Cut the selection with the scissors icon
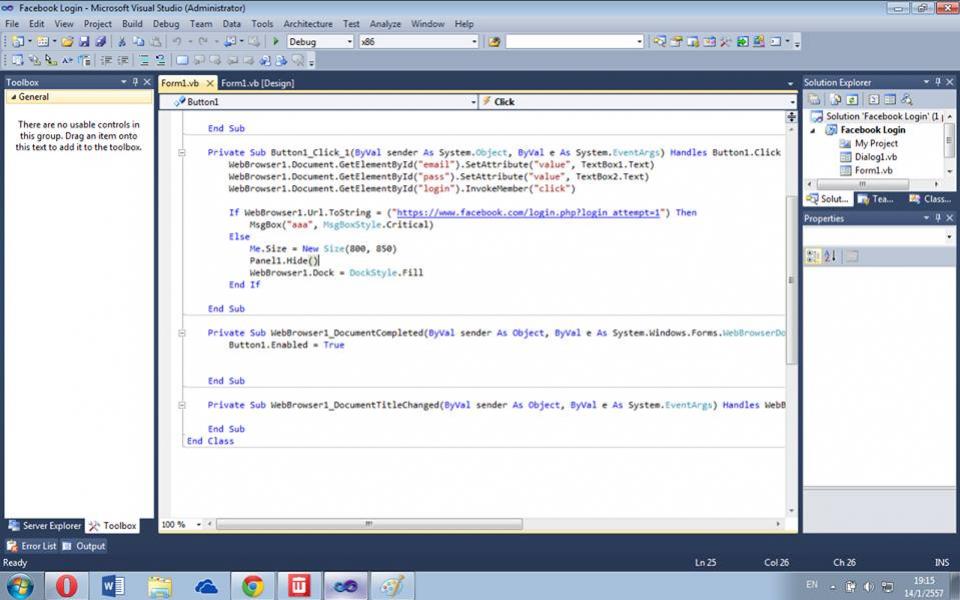The width and height of the screenshot is (960, 600). tap(122, 42)
